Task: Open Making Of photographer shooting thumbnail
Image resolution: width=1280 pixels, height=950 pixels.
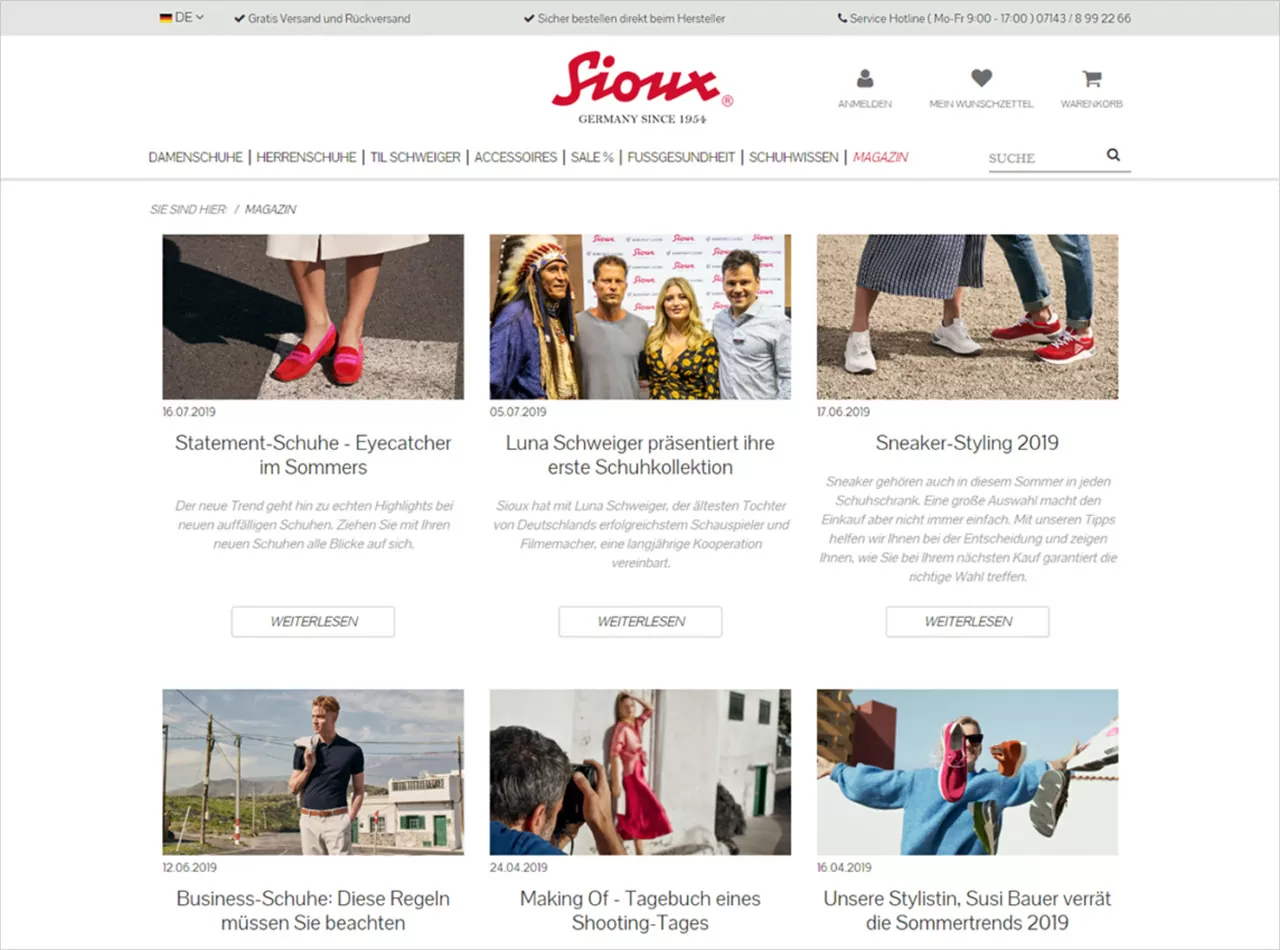Action: [x=640, y=772]
